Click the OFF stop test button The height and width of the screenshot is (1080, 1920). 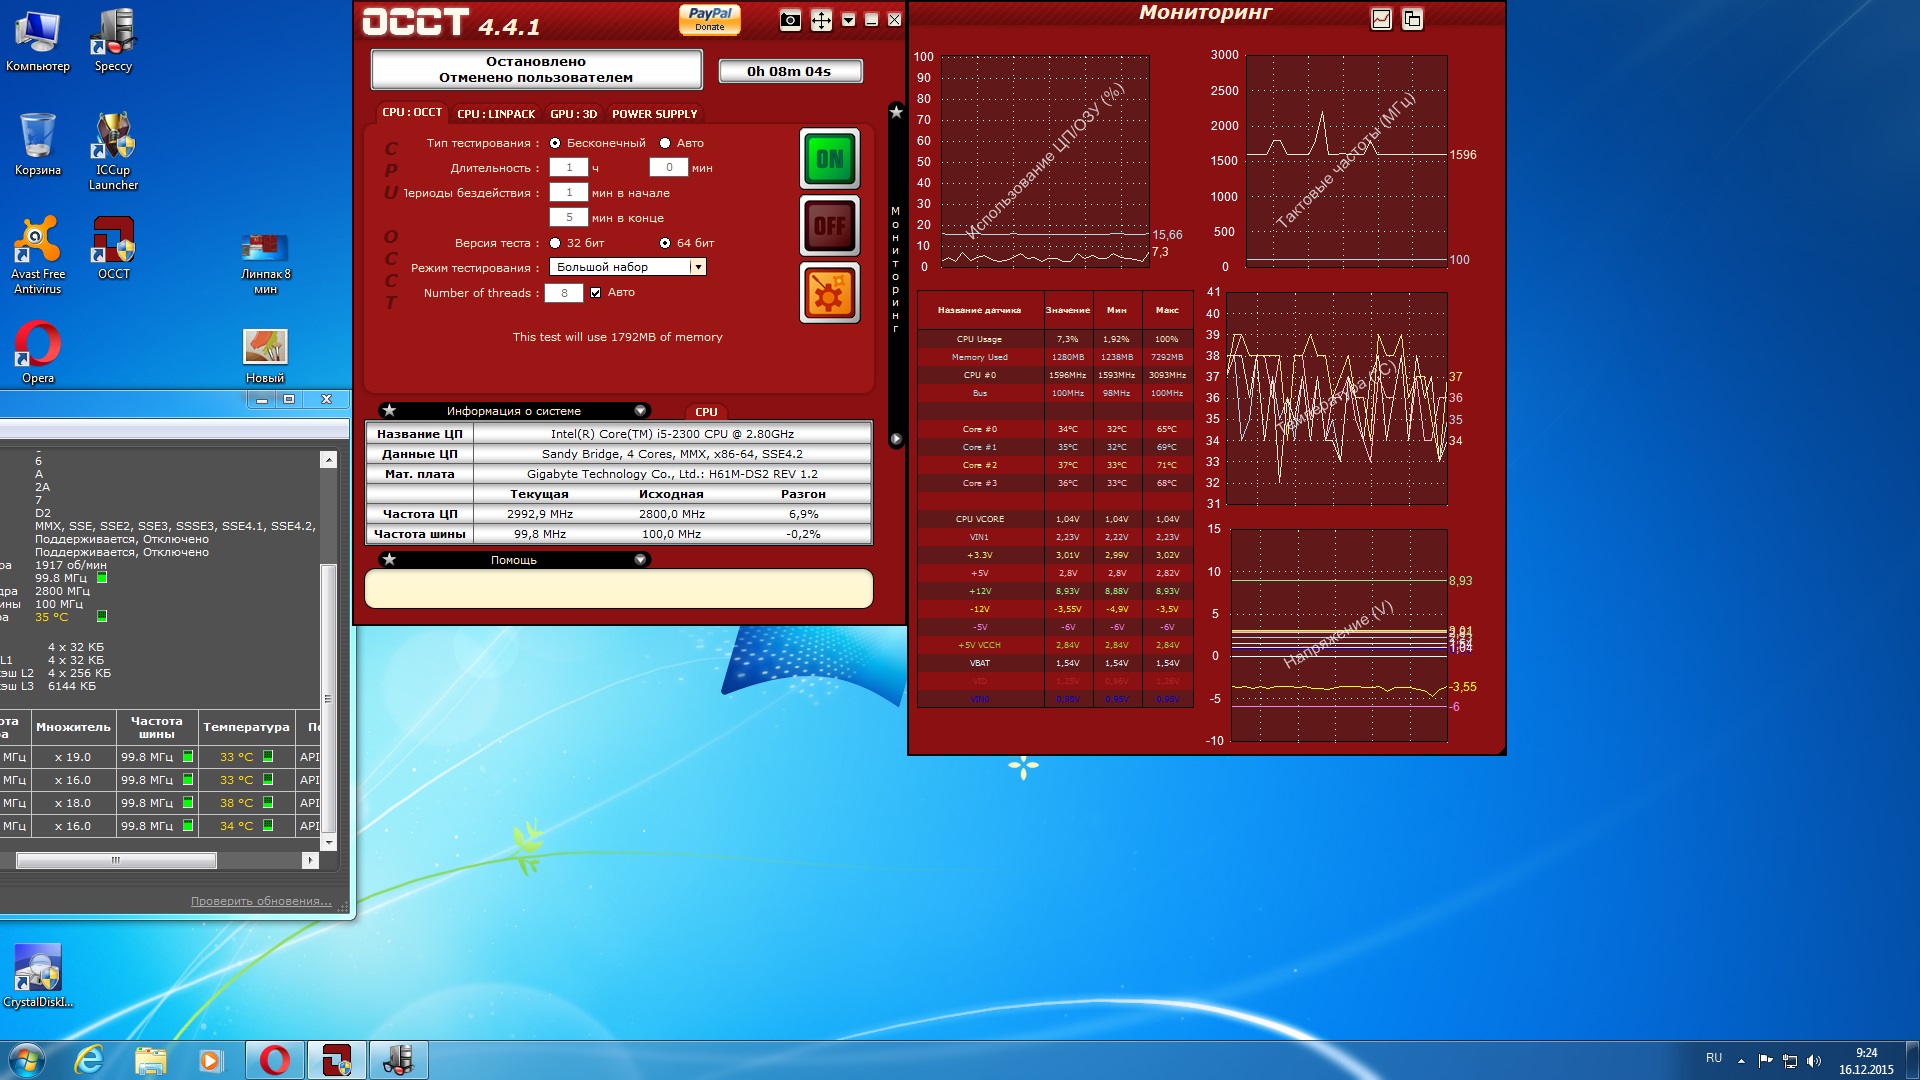pyautogui.click(x=829, y=226)
